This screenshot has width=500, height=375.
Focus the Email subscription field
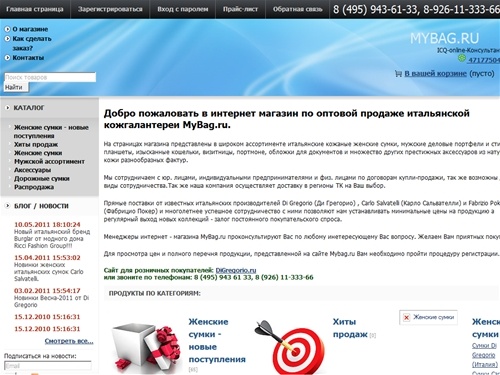click(48, 366)
